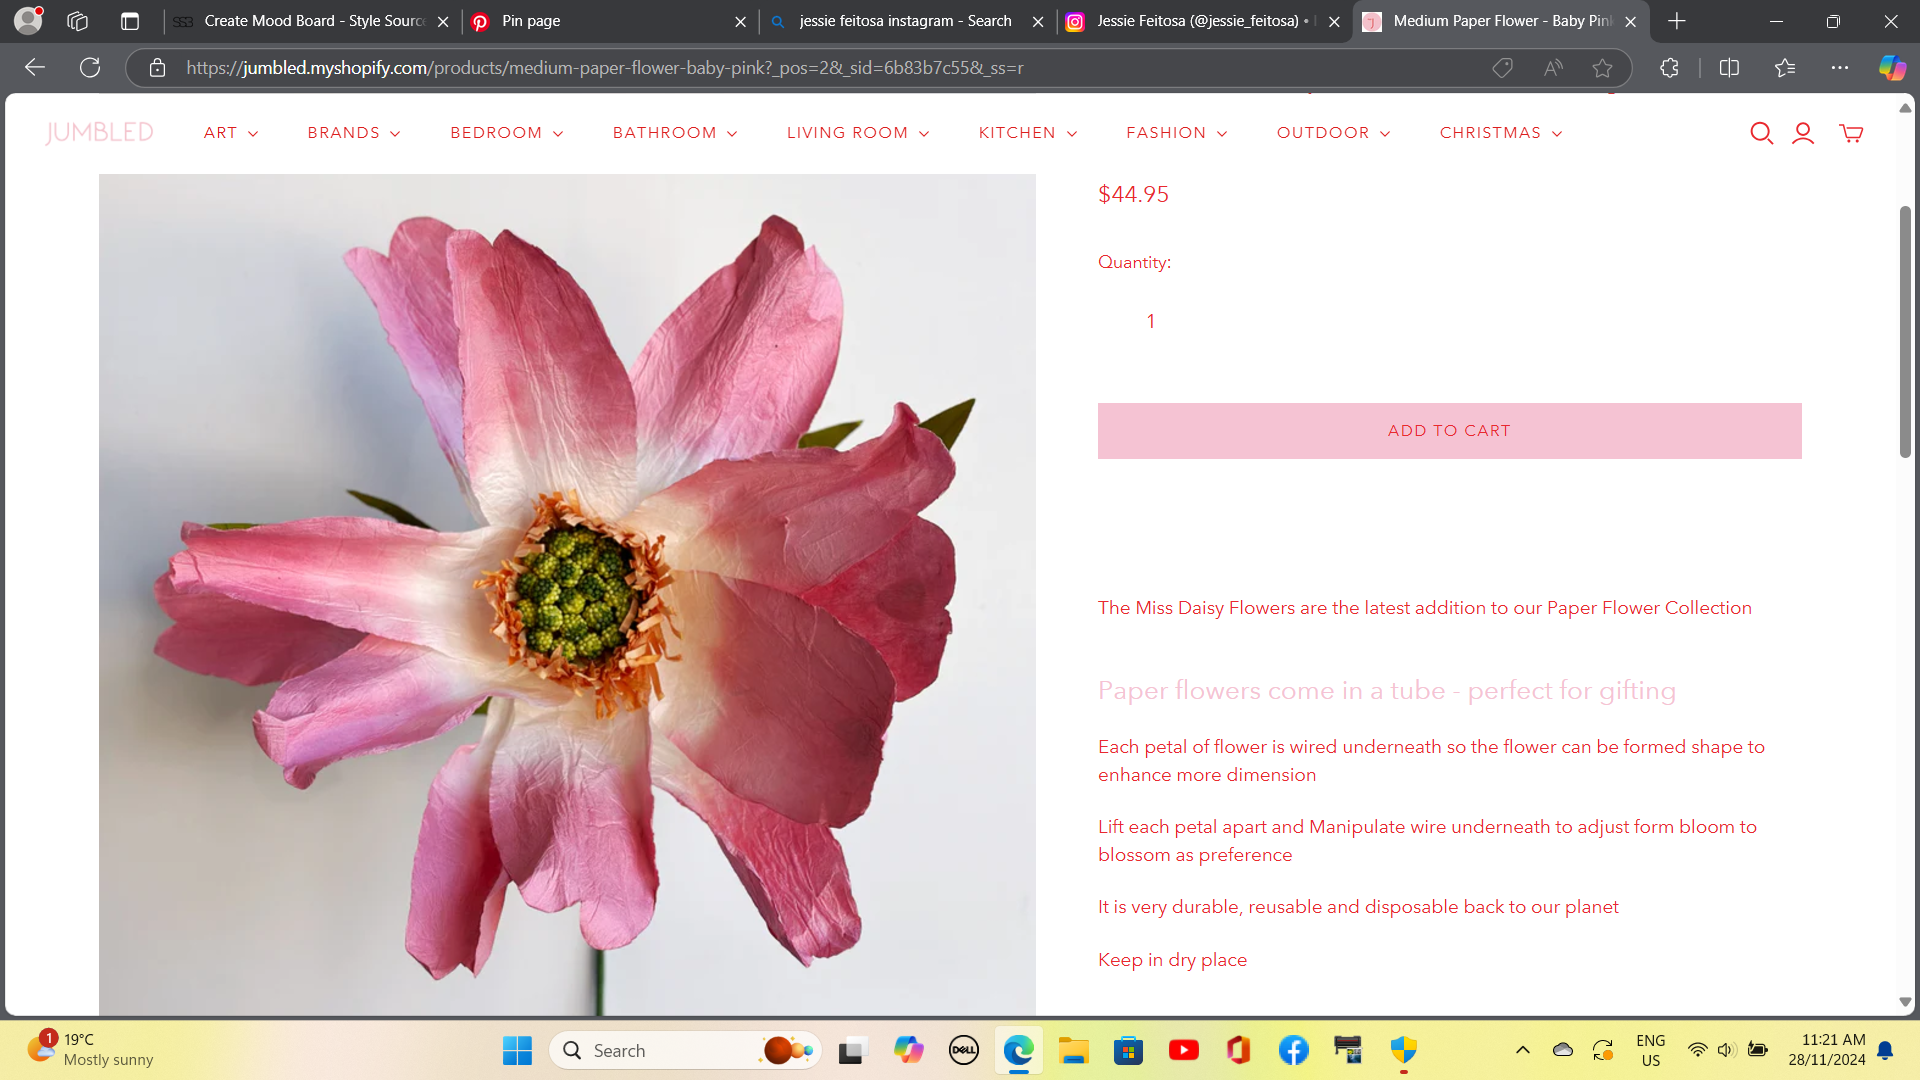1920x1080 pixels.
Task: Click the page vertical scrollbar thumb
Action: pyautogui.click(x=1905, y=330)
